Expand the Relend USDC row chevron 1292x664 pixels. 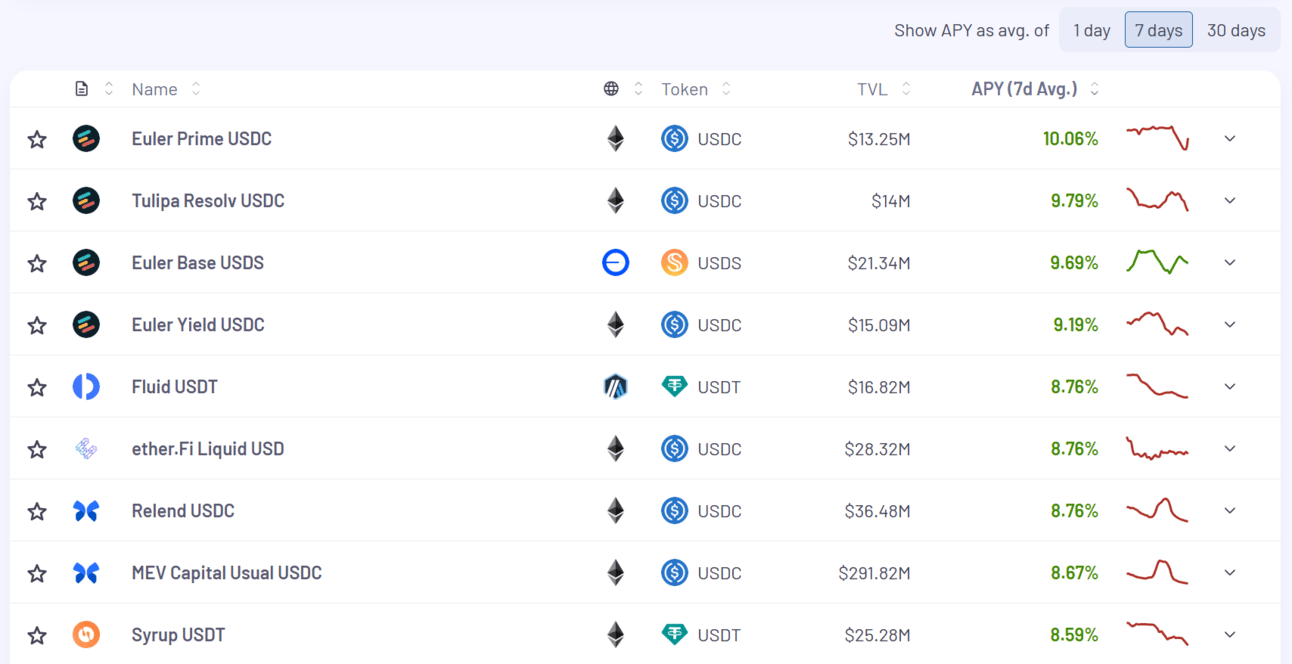1230,511
